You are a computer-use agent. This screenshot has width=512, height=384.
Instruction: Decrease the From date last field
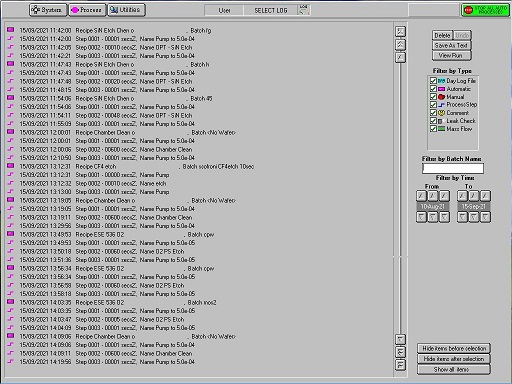click(444, 217)
